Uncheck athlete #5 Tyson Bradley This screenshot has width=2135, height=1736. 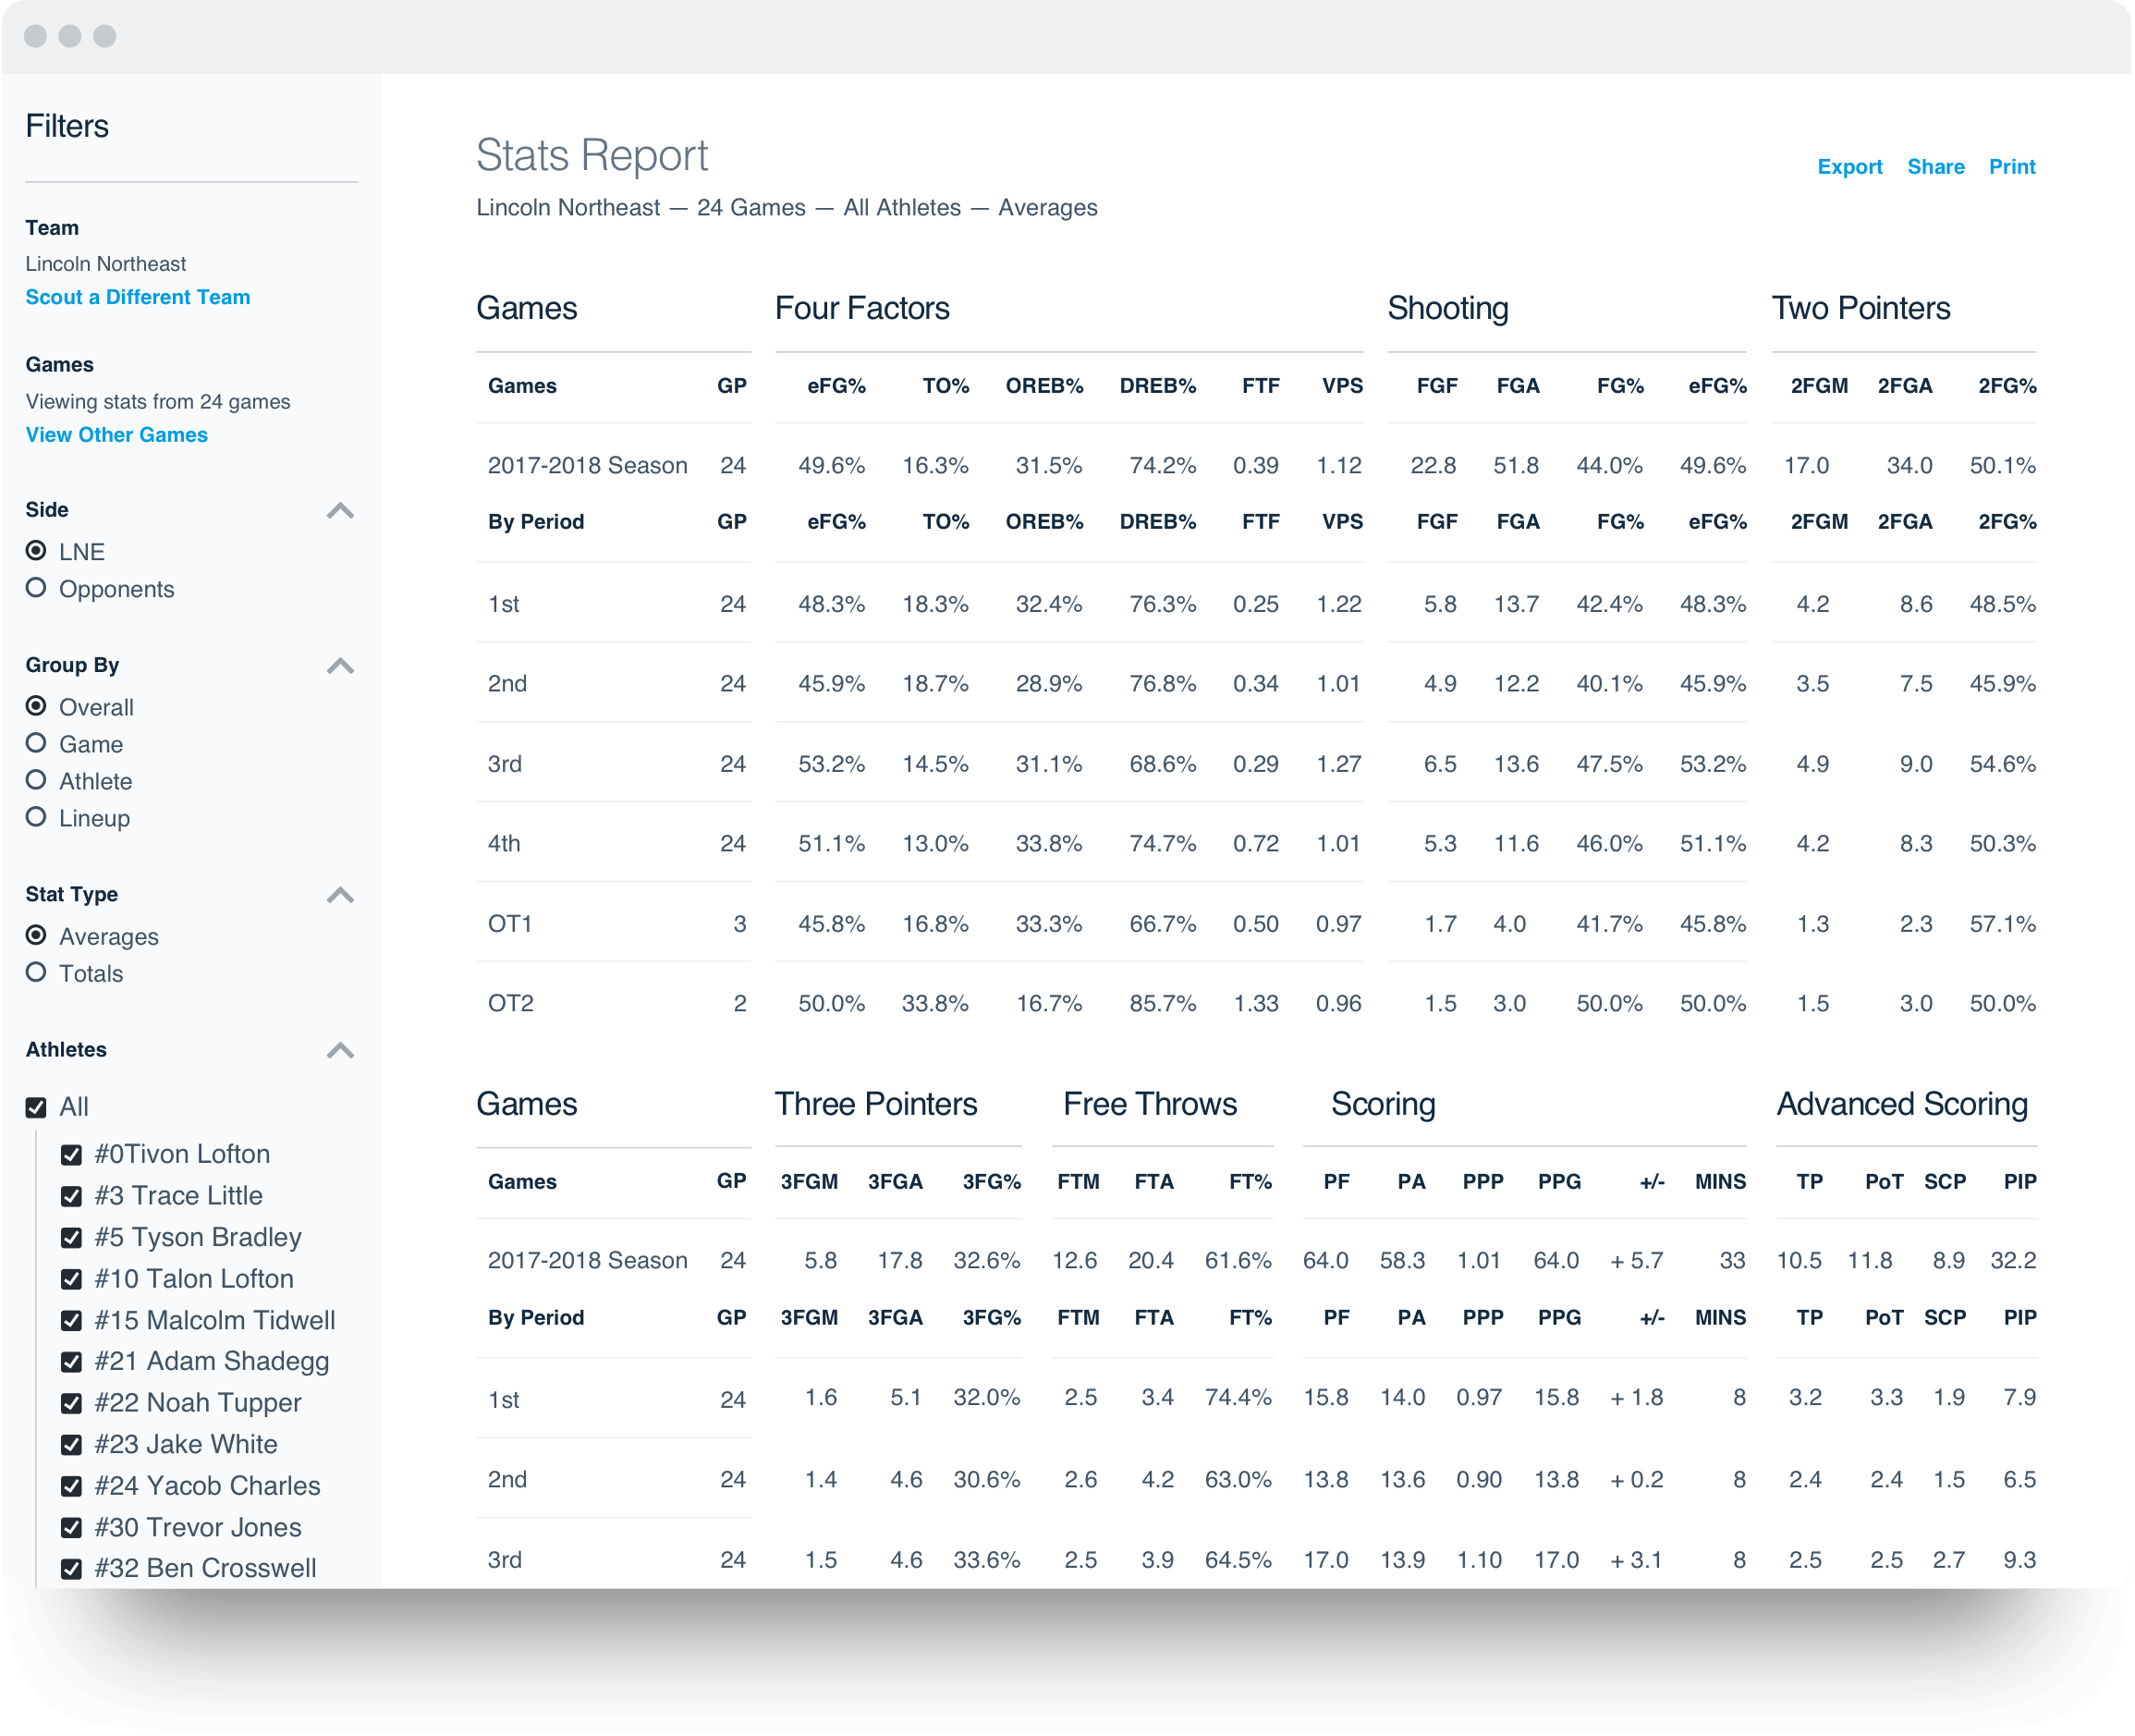70,1237
